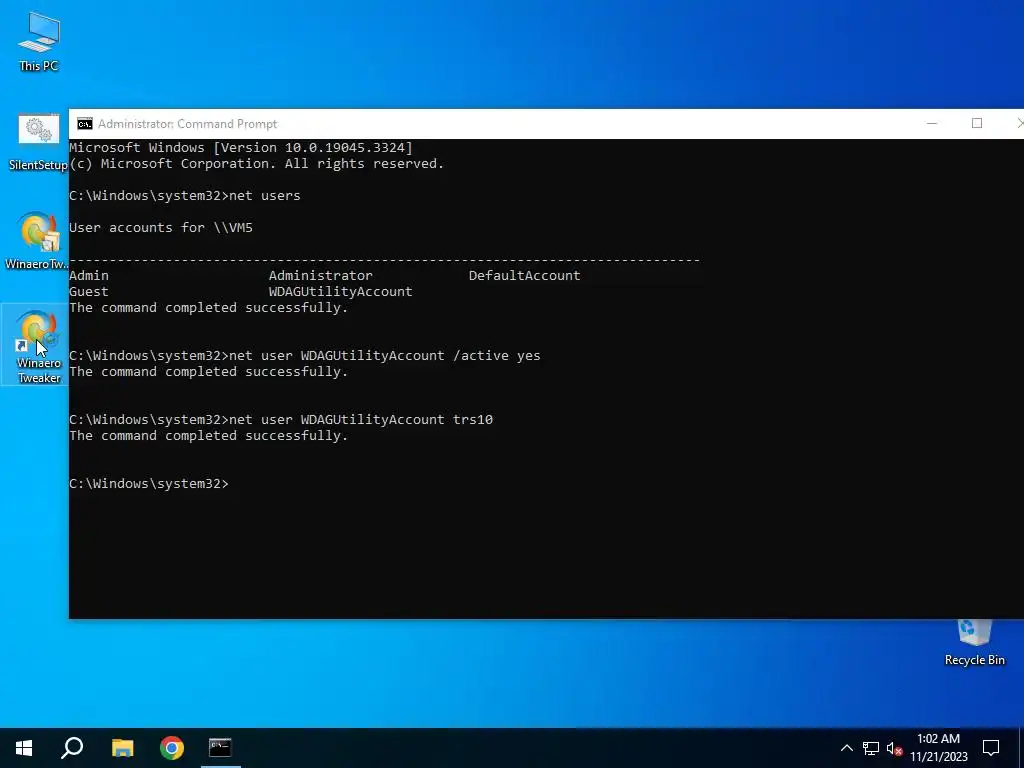Show hidden system tray icons
The height and width of the screenshot is (768, 1024).
(x=846, y=748)
